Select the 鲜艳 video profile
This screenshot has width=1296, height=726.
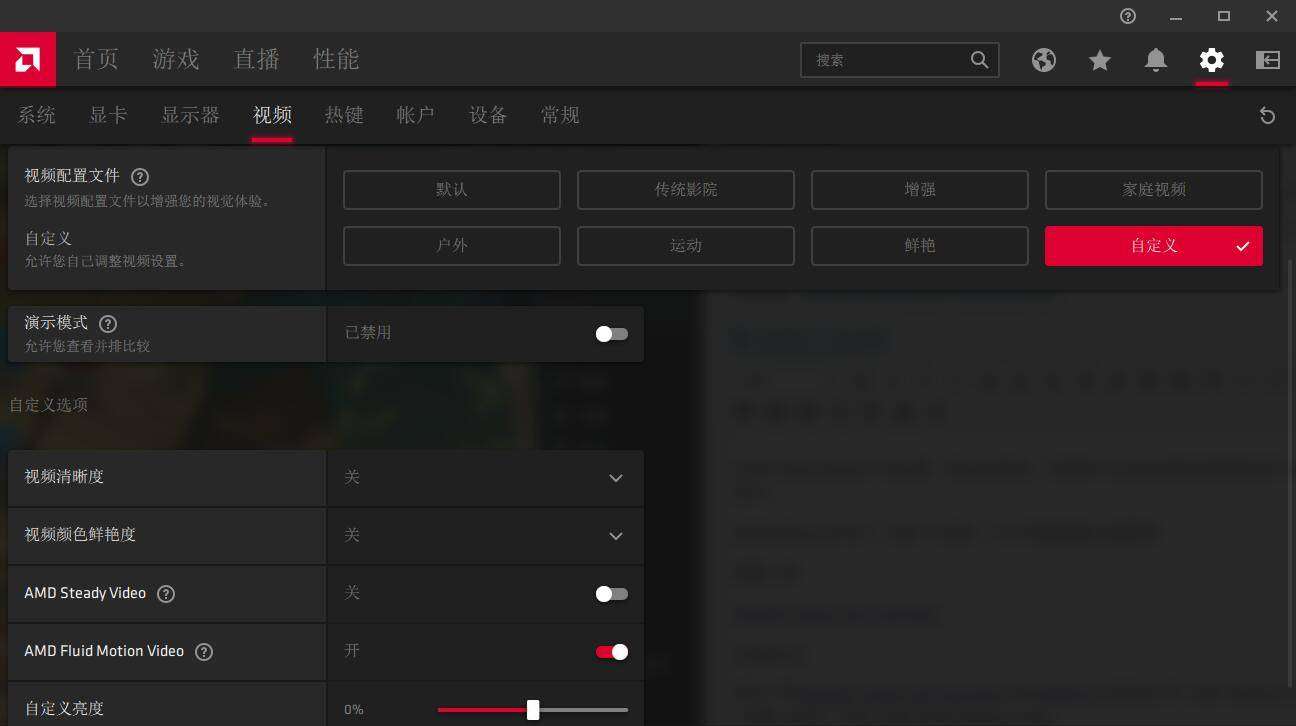click(x=920, y=246)
